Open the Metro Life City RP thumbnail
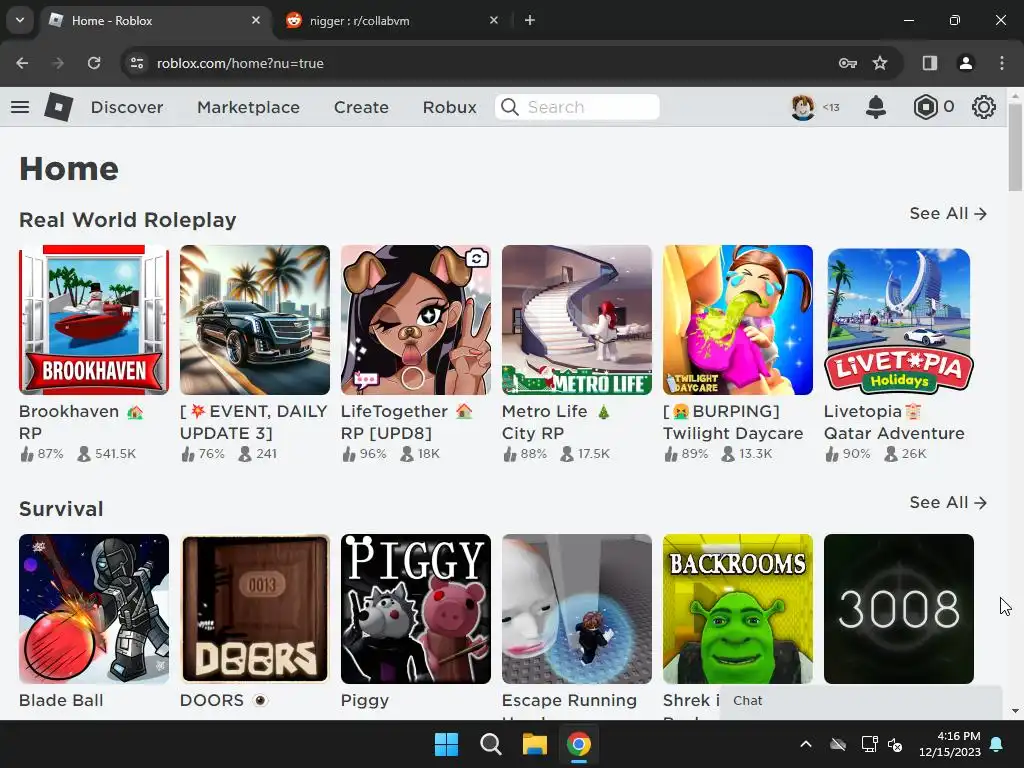1024x768 pixels. pyautogui.click(x=577, y=320)
